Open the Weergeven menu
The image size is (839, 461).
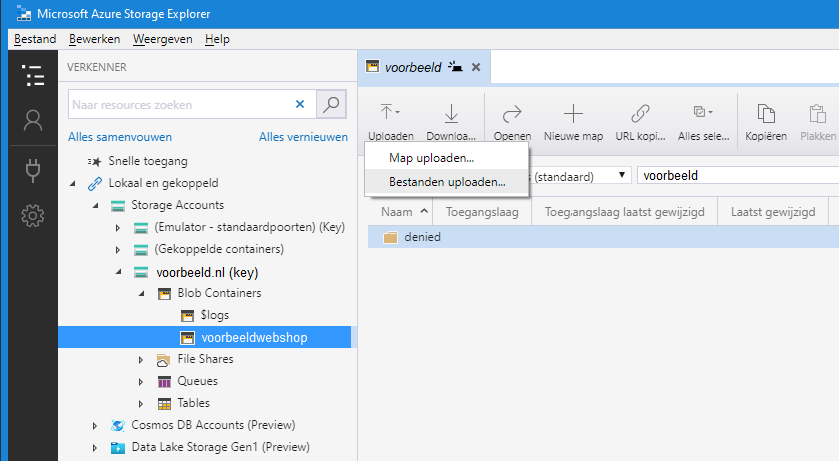(163, 39)
